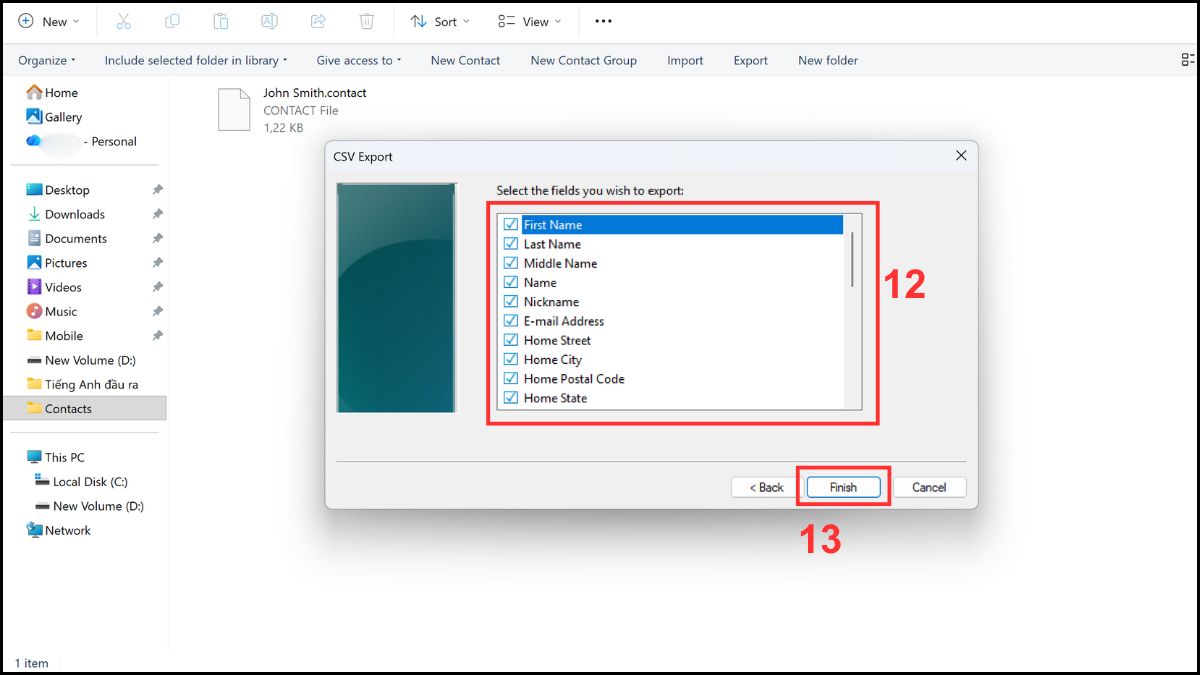Click the Back button
Image resolution: width=1200 pixels, height=675 pixels.
point(766,487)
